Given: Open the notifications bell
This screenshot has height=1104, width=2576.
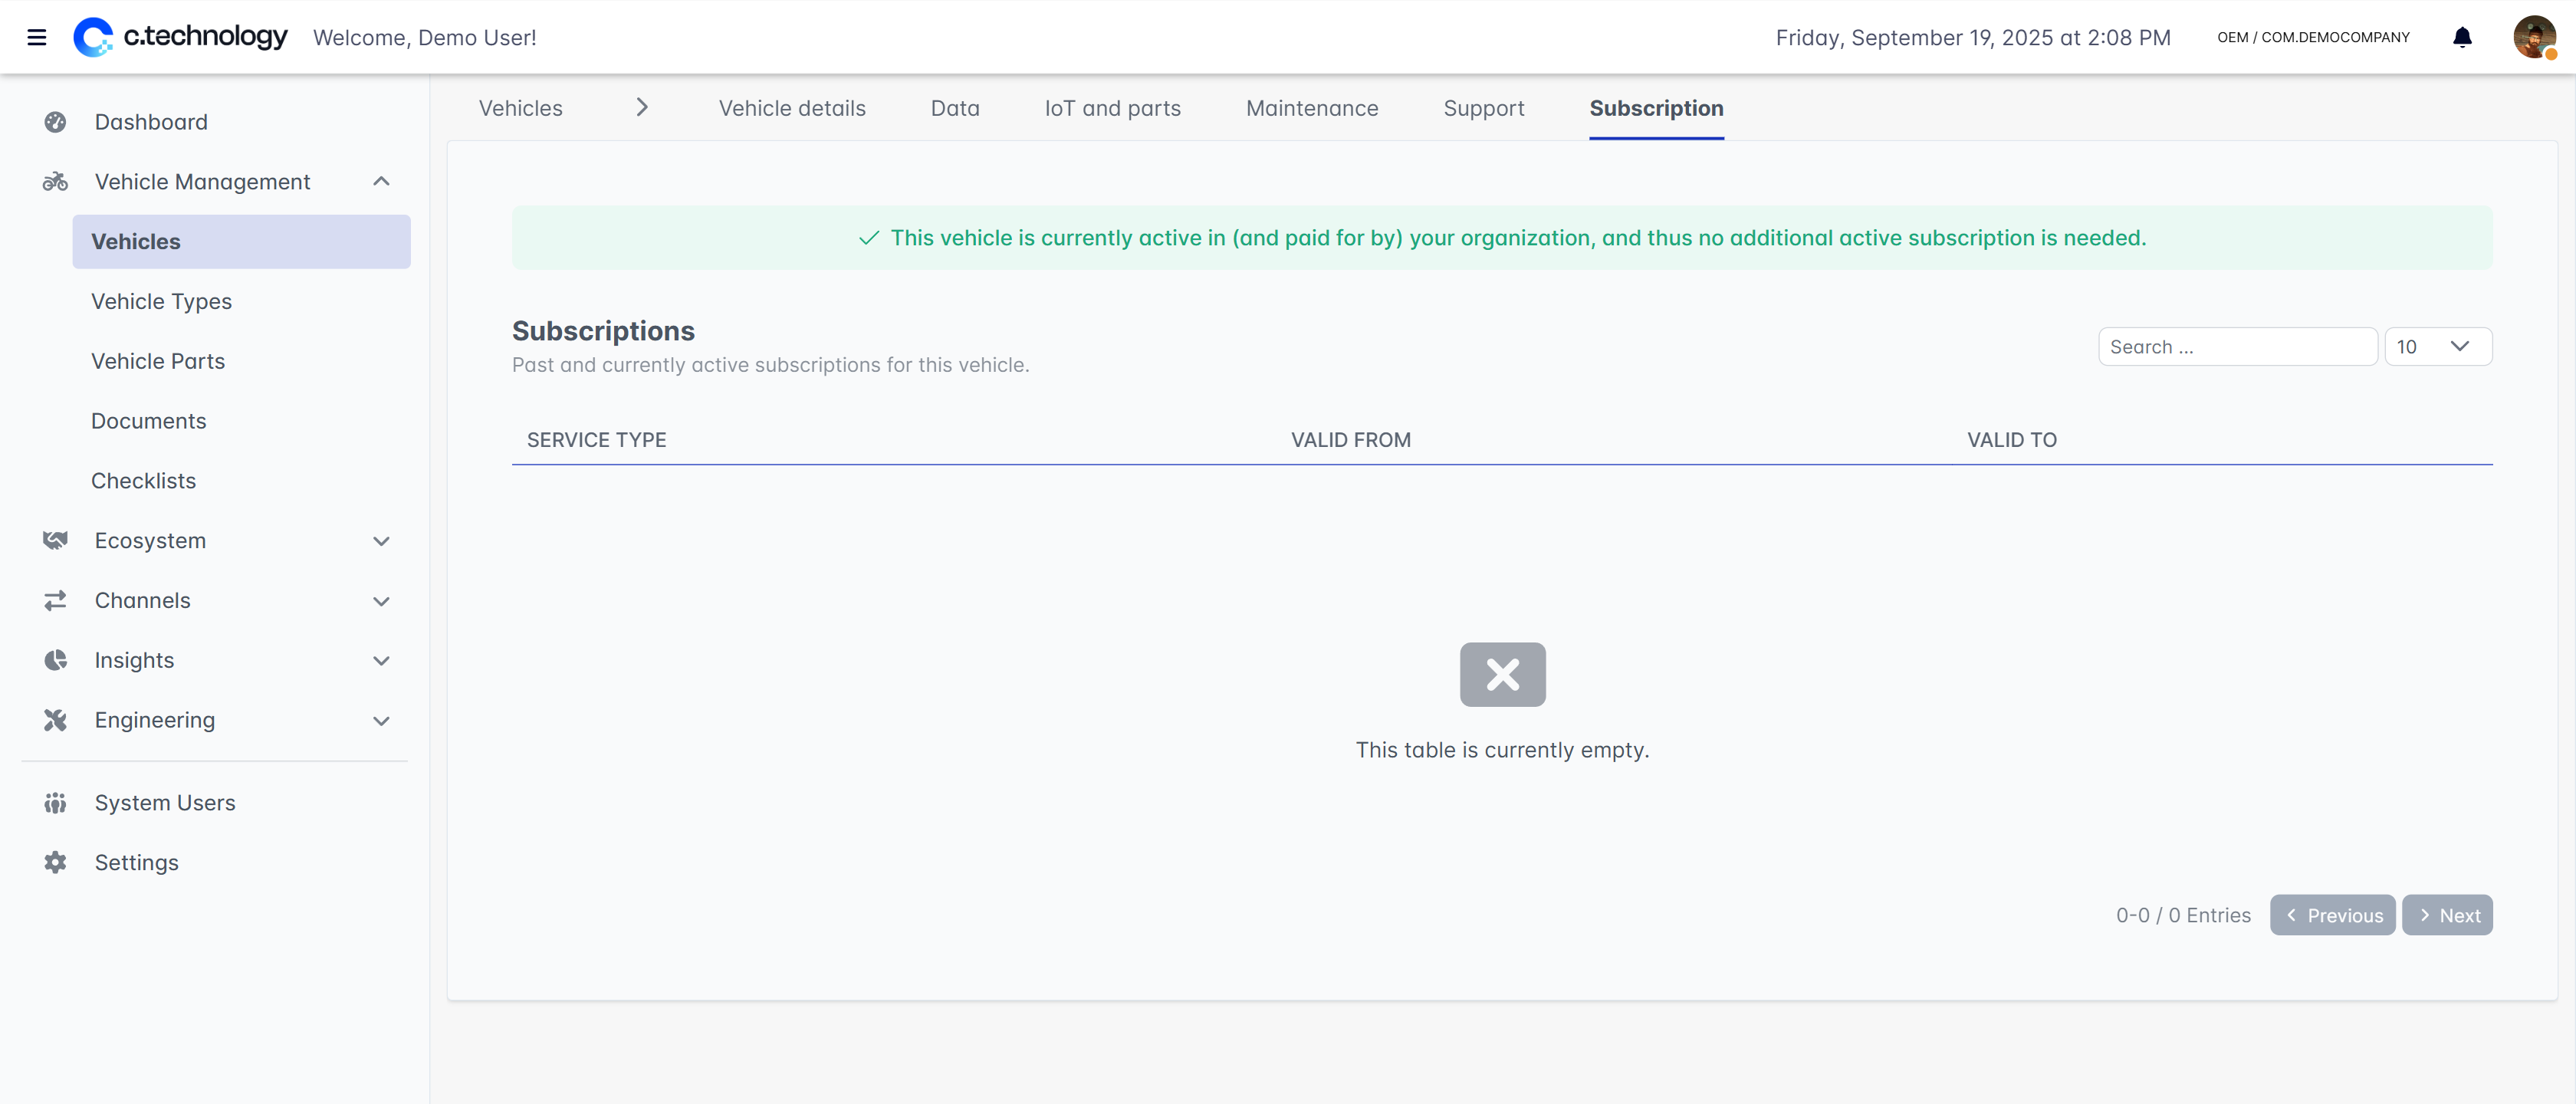Looking at the screenshot, I should click(2462, 38).
